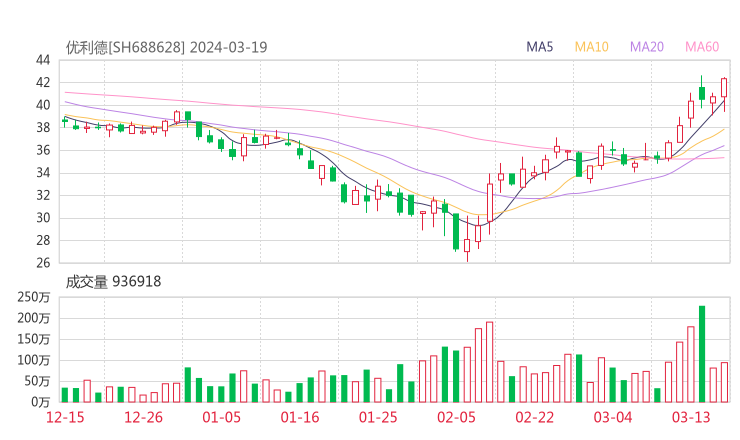Click the 02-05 date axis label
740x440 pixels.
click(x=456, y=417)
